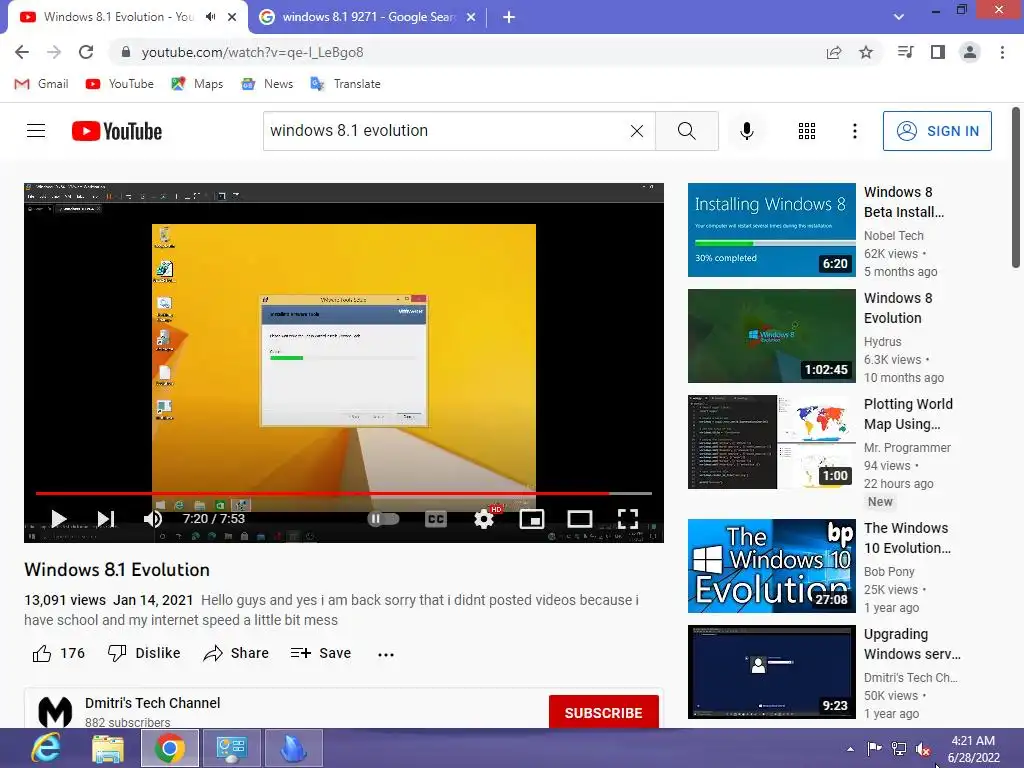Open News bookmark
The height and width of the screenshot is (768, 1024).
[267, 84]
